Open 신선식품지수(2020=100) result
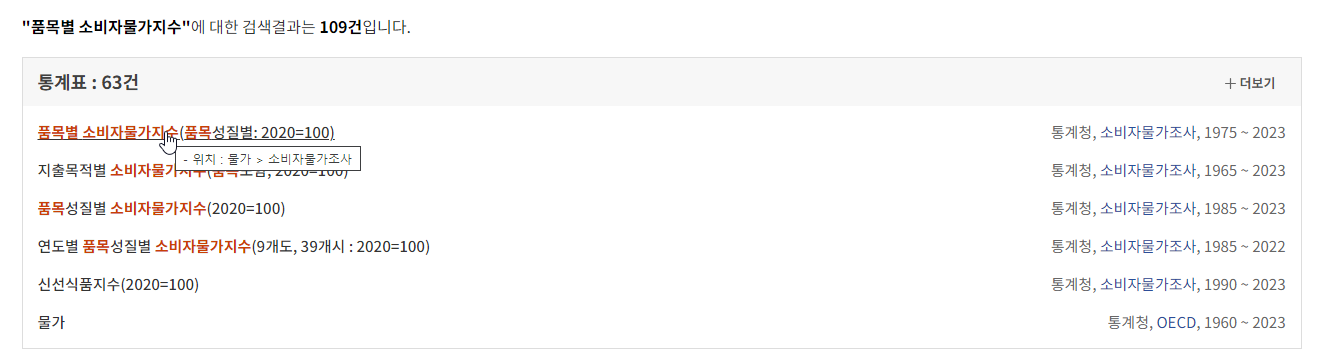The height and width of the screenshot is (362, 1317). [118, 284]
